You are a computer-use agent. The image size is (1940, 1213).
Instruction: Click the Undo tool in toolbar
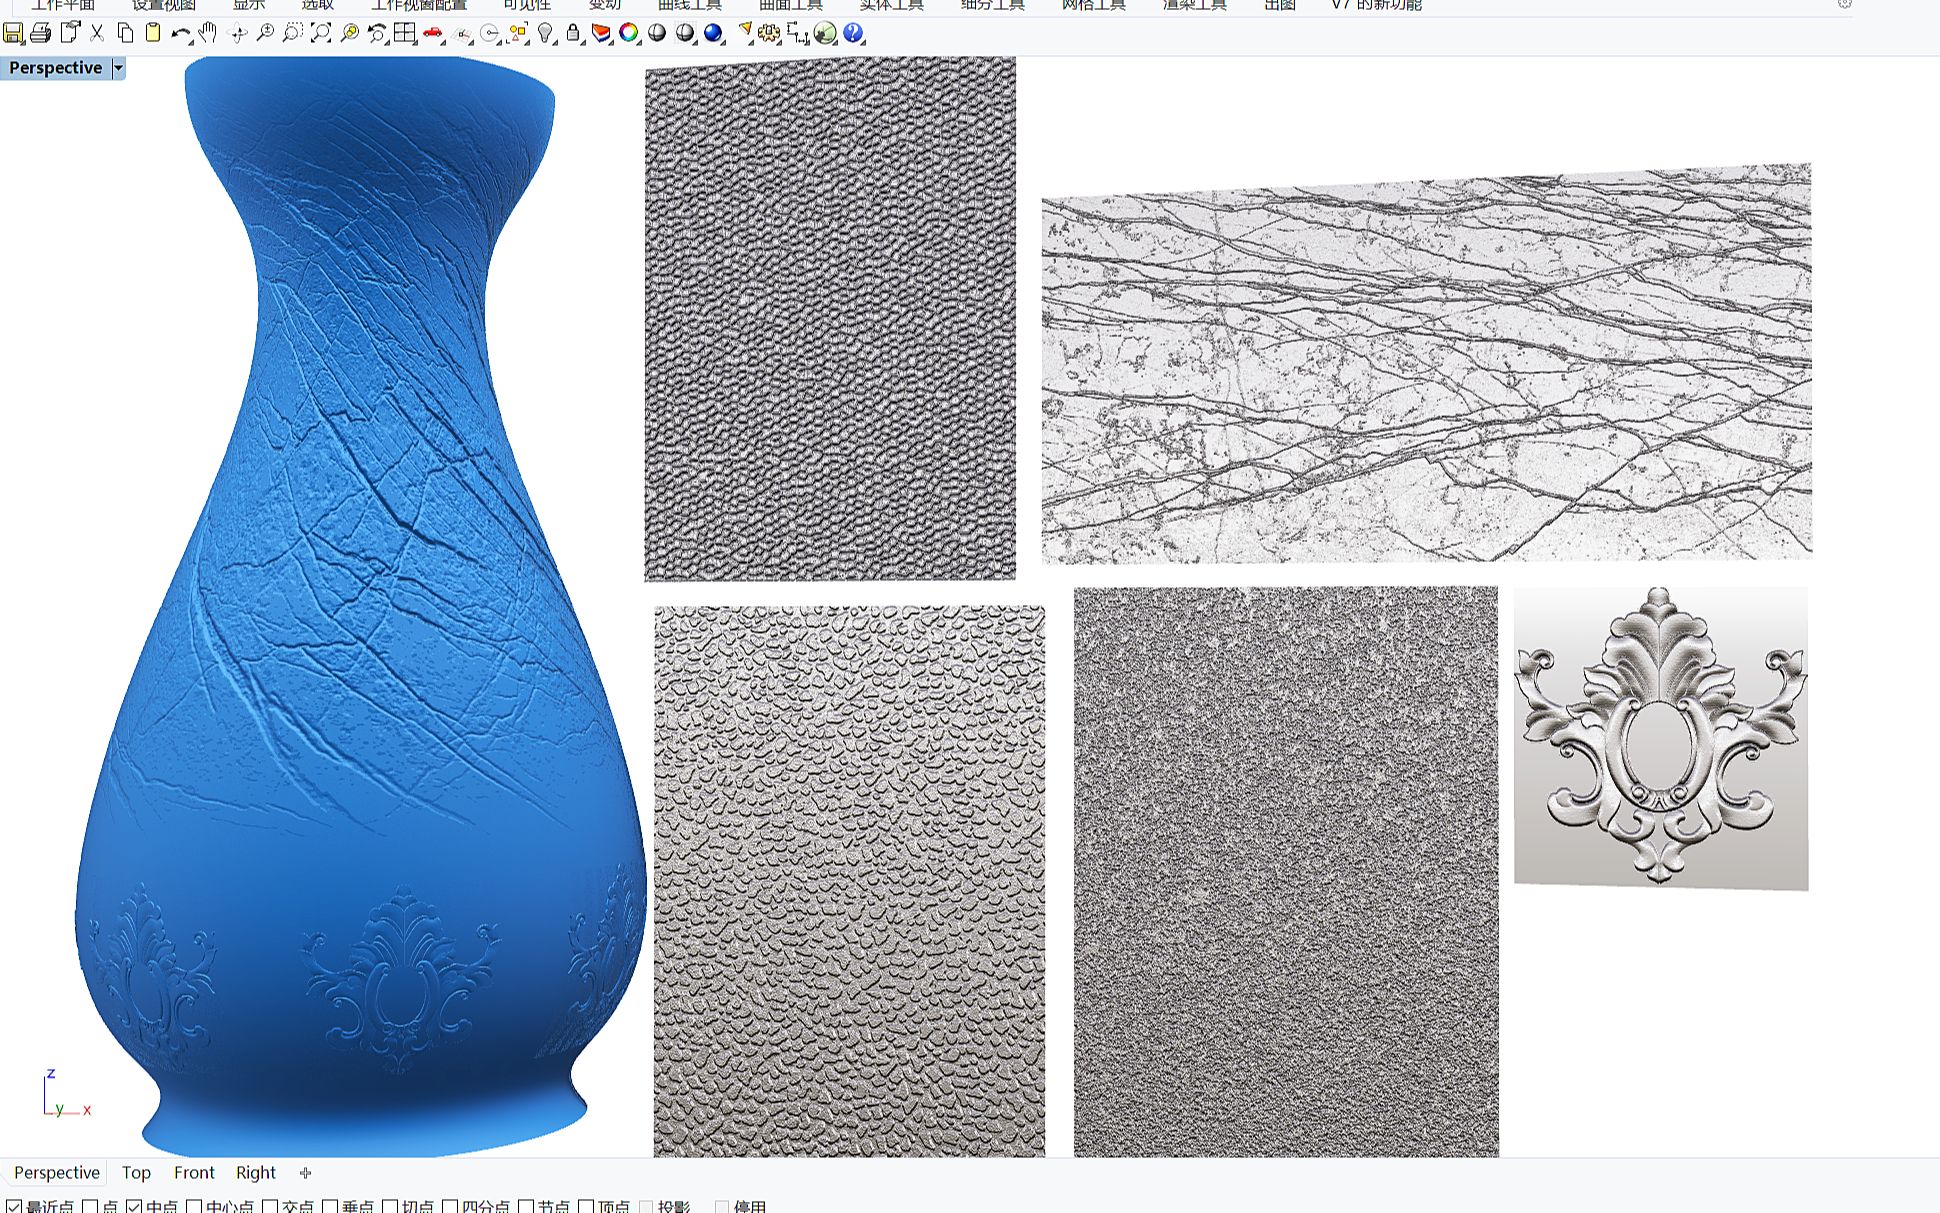(x=177, y=34)
